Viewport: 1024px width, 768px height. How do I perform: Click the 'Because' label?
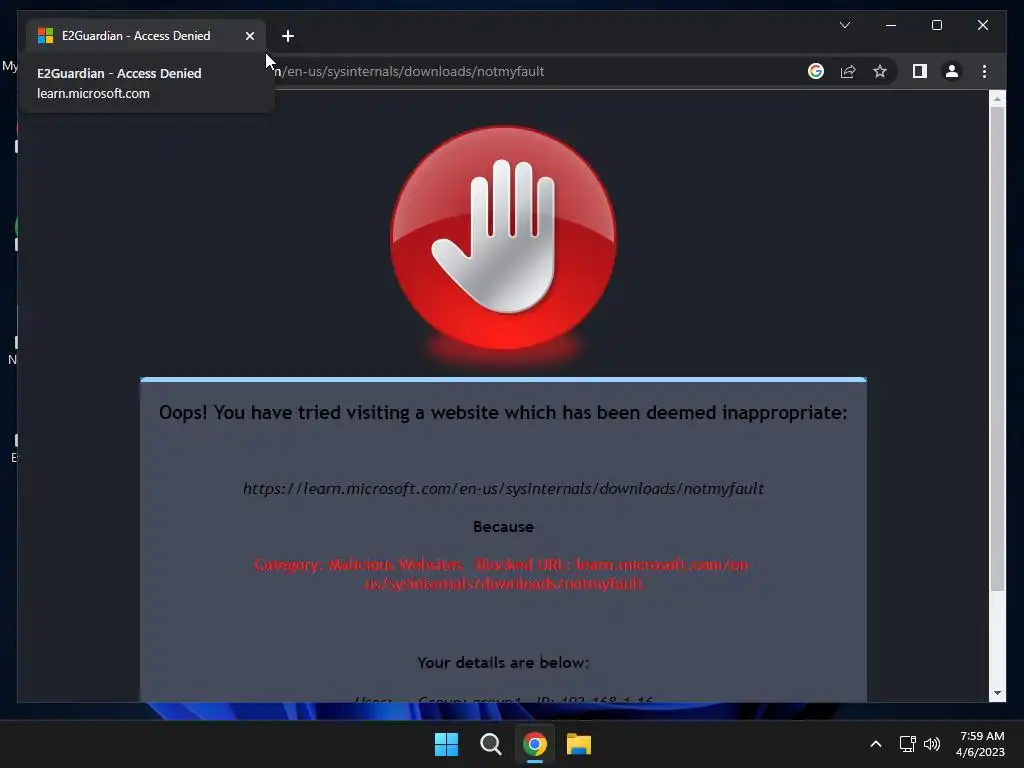[504, 526]
